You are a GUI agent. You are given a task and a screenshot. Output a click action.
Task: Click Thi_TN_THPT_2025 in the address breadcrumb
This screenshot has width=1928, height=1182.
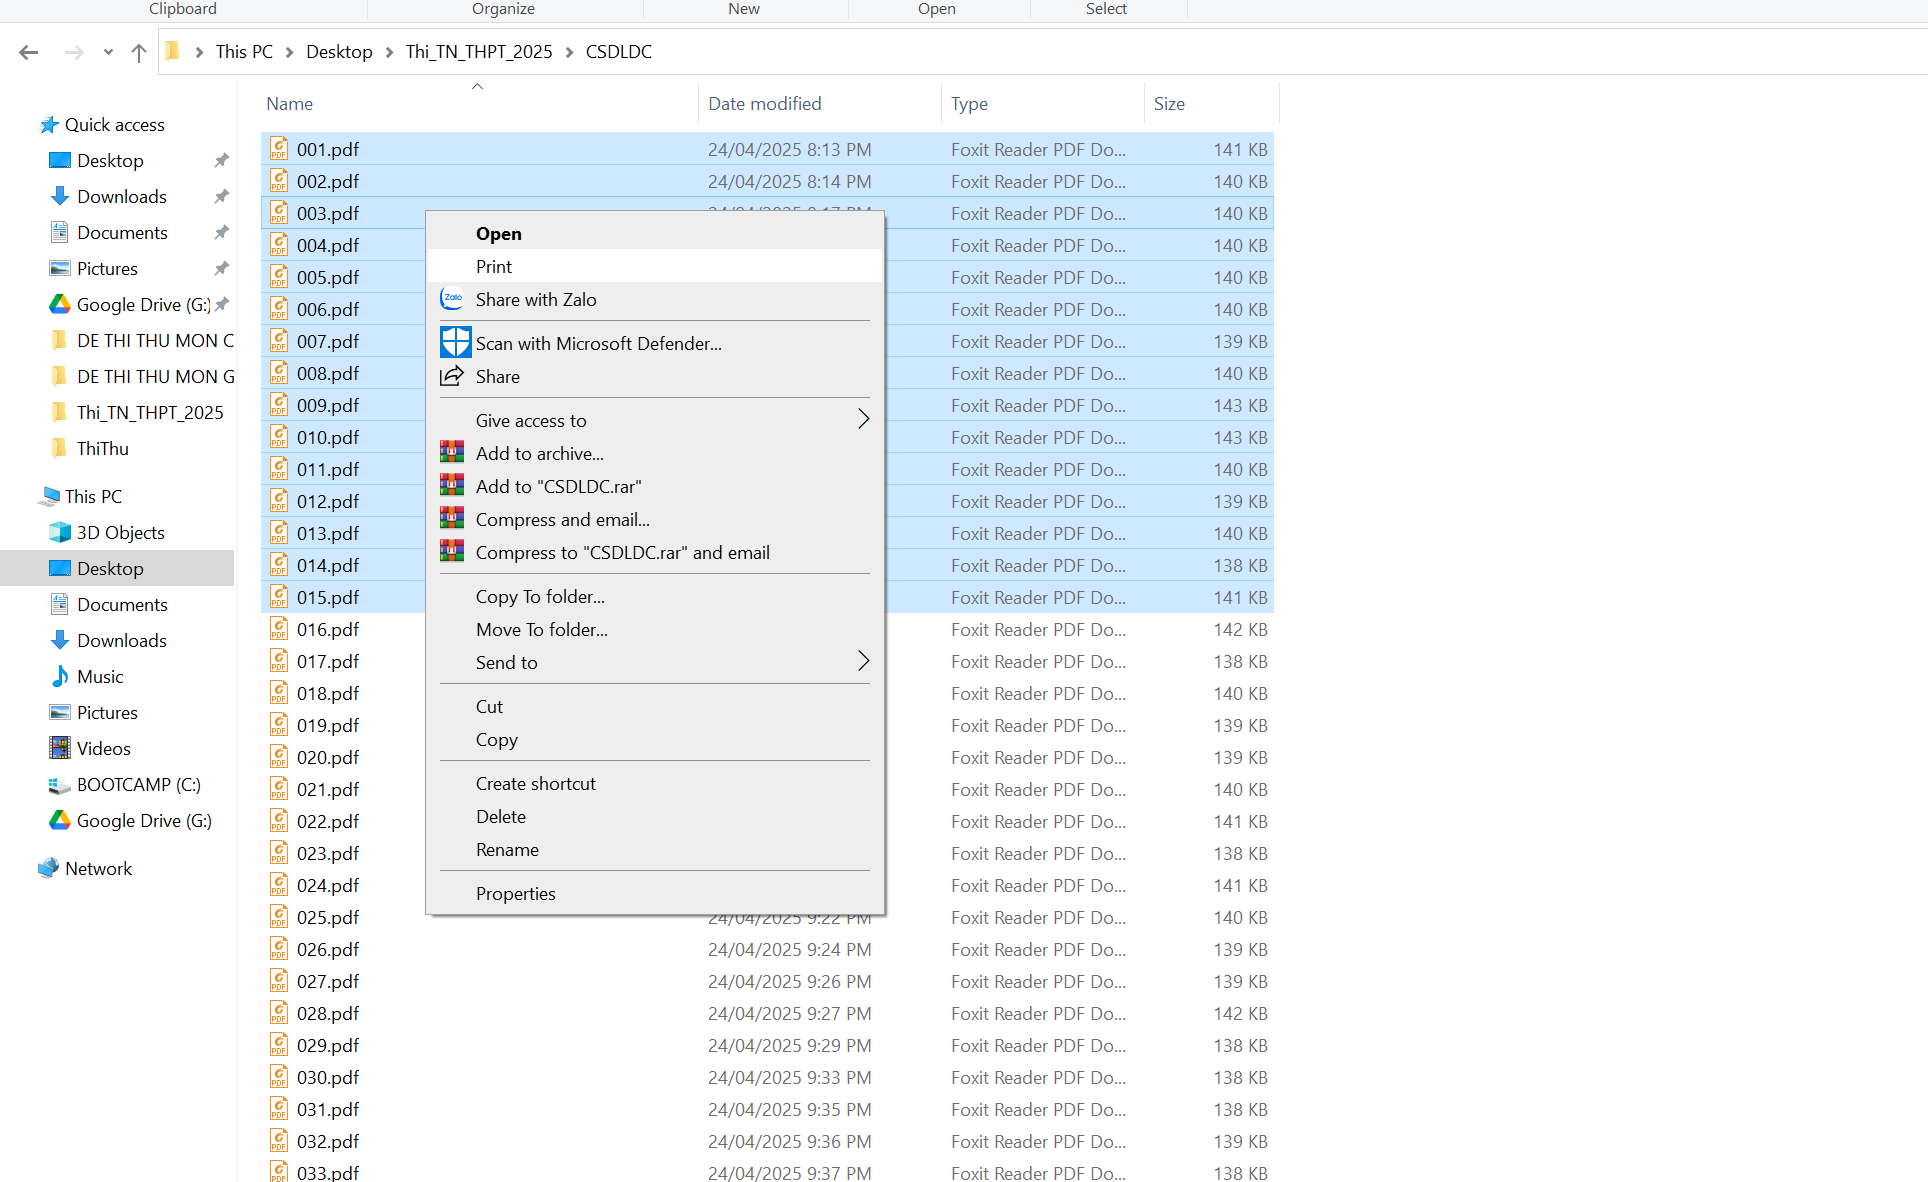coord(479,52)
